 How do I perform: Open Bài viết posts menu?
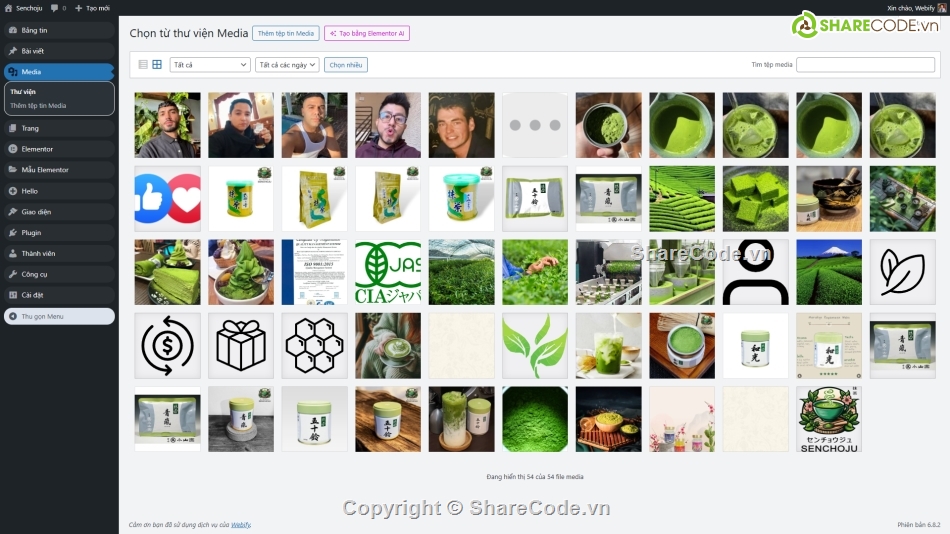pyautogui.click(x=59, y=51)
